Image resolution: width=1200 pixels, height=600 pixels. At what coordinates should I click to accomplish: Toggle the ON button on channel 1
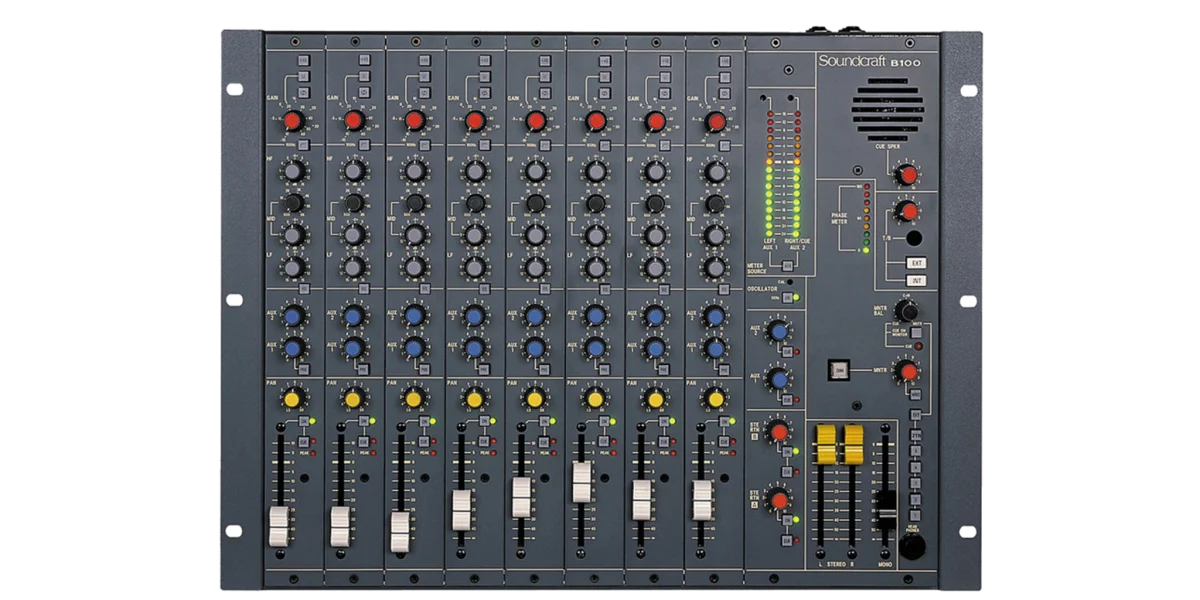pos(305,421)
